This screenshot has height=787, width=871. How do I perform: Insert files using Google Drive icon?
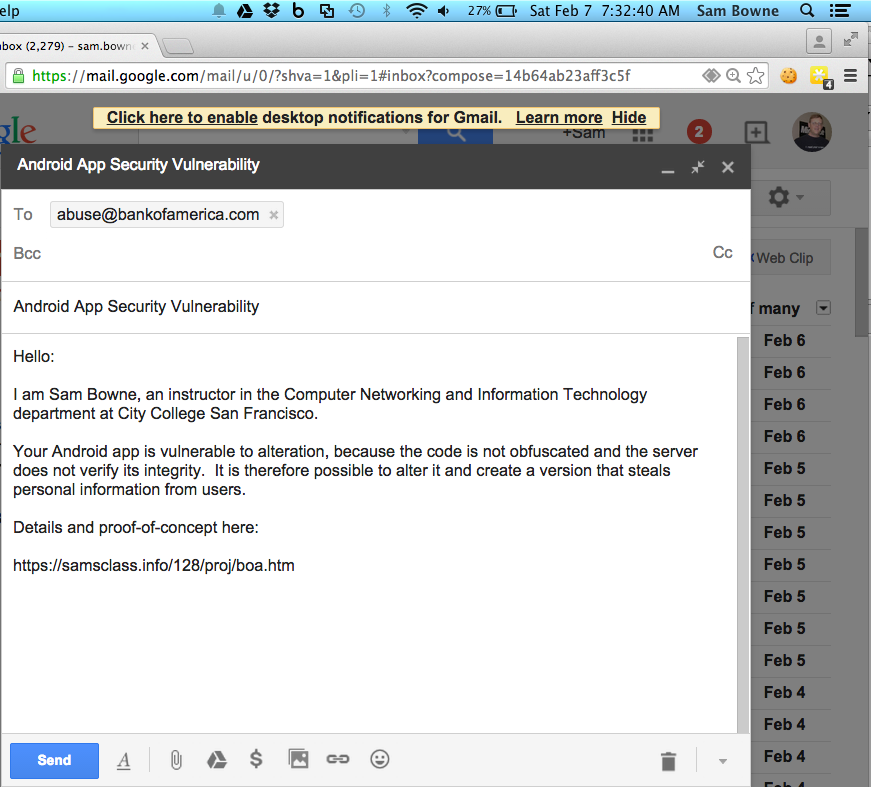point(217,760)
